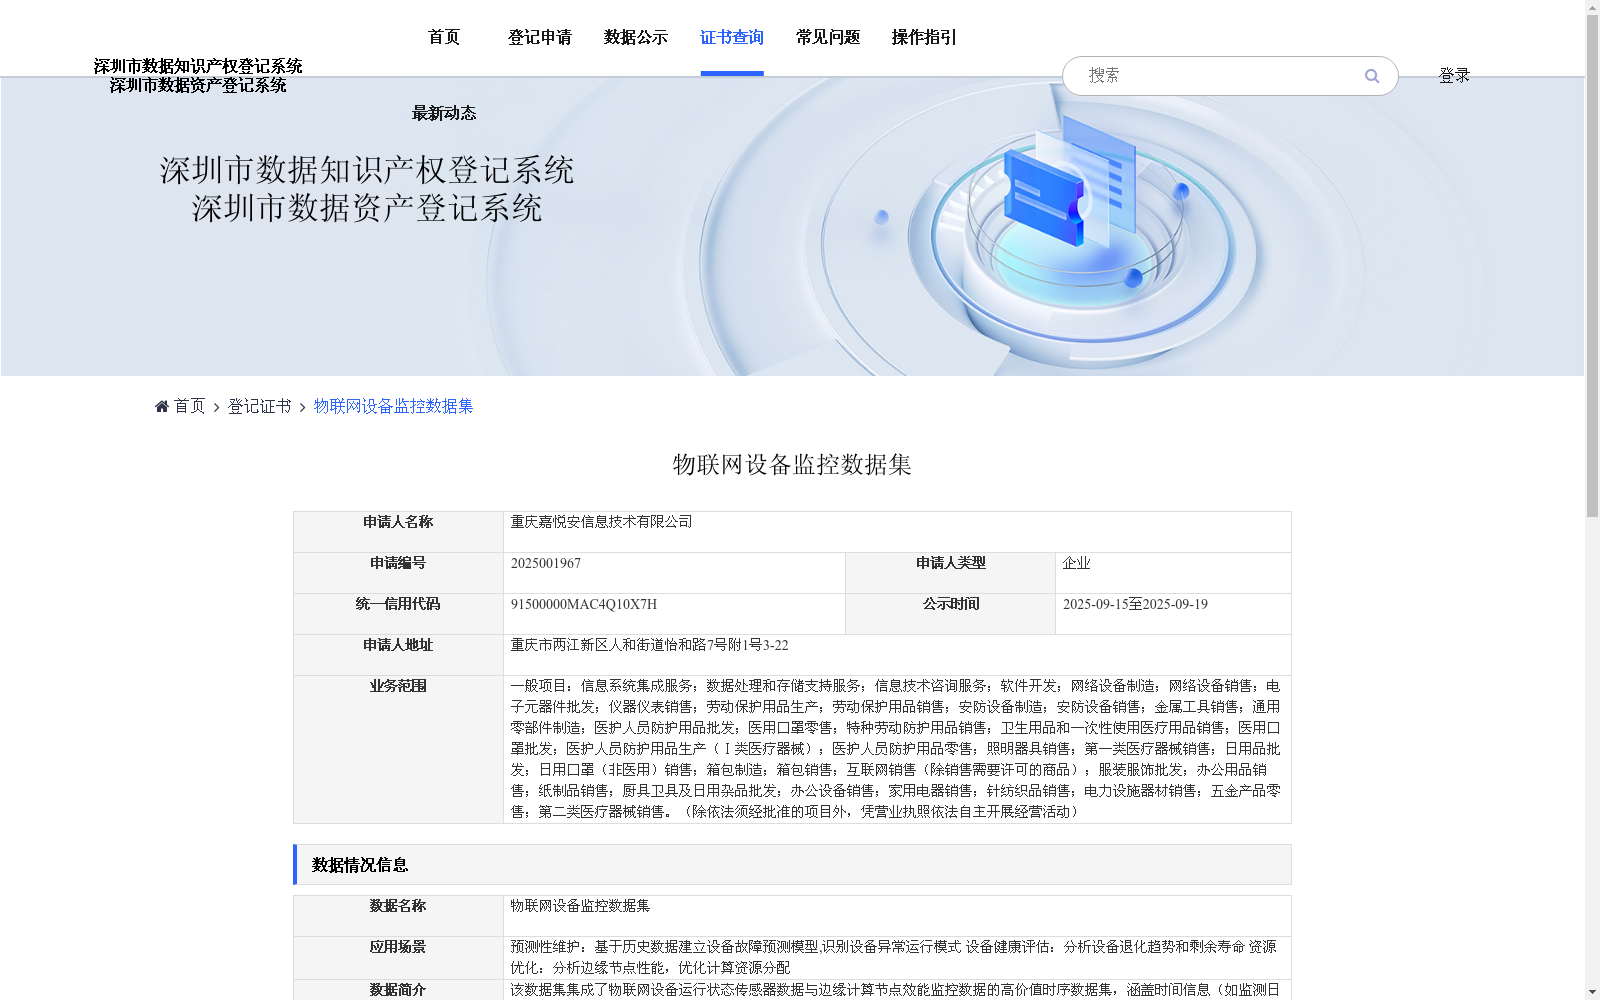Click the 申请人类型 label cell

[x=950, y=572]
